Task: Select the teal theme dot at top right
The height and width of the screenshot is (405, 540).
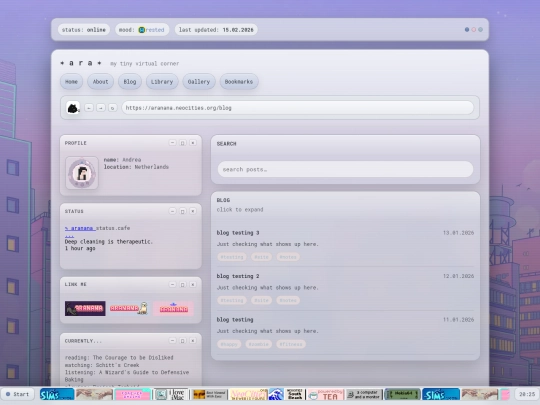Action: 480,30
